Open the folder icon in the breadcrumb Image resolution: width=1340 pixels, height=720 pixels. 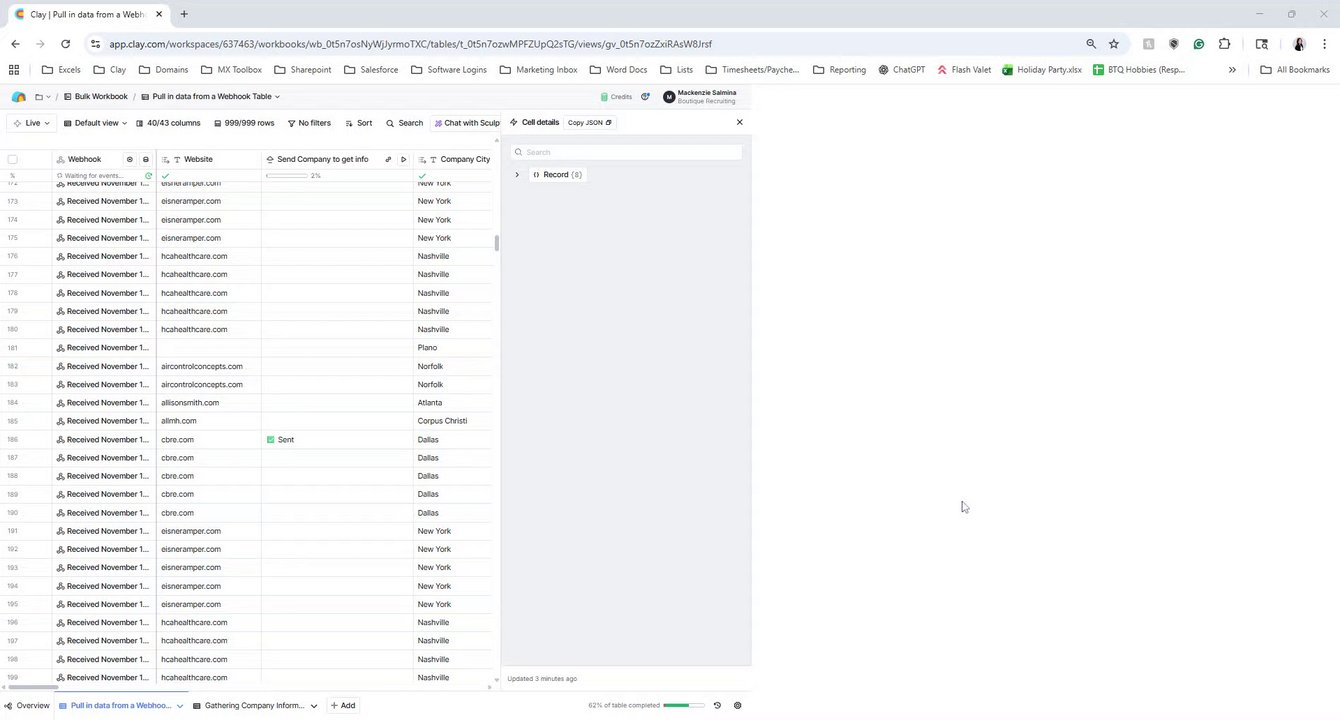39,97
